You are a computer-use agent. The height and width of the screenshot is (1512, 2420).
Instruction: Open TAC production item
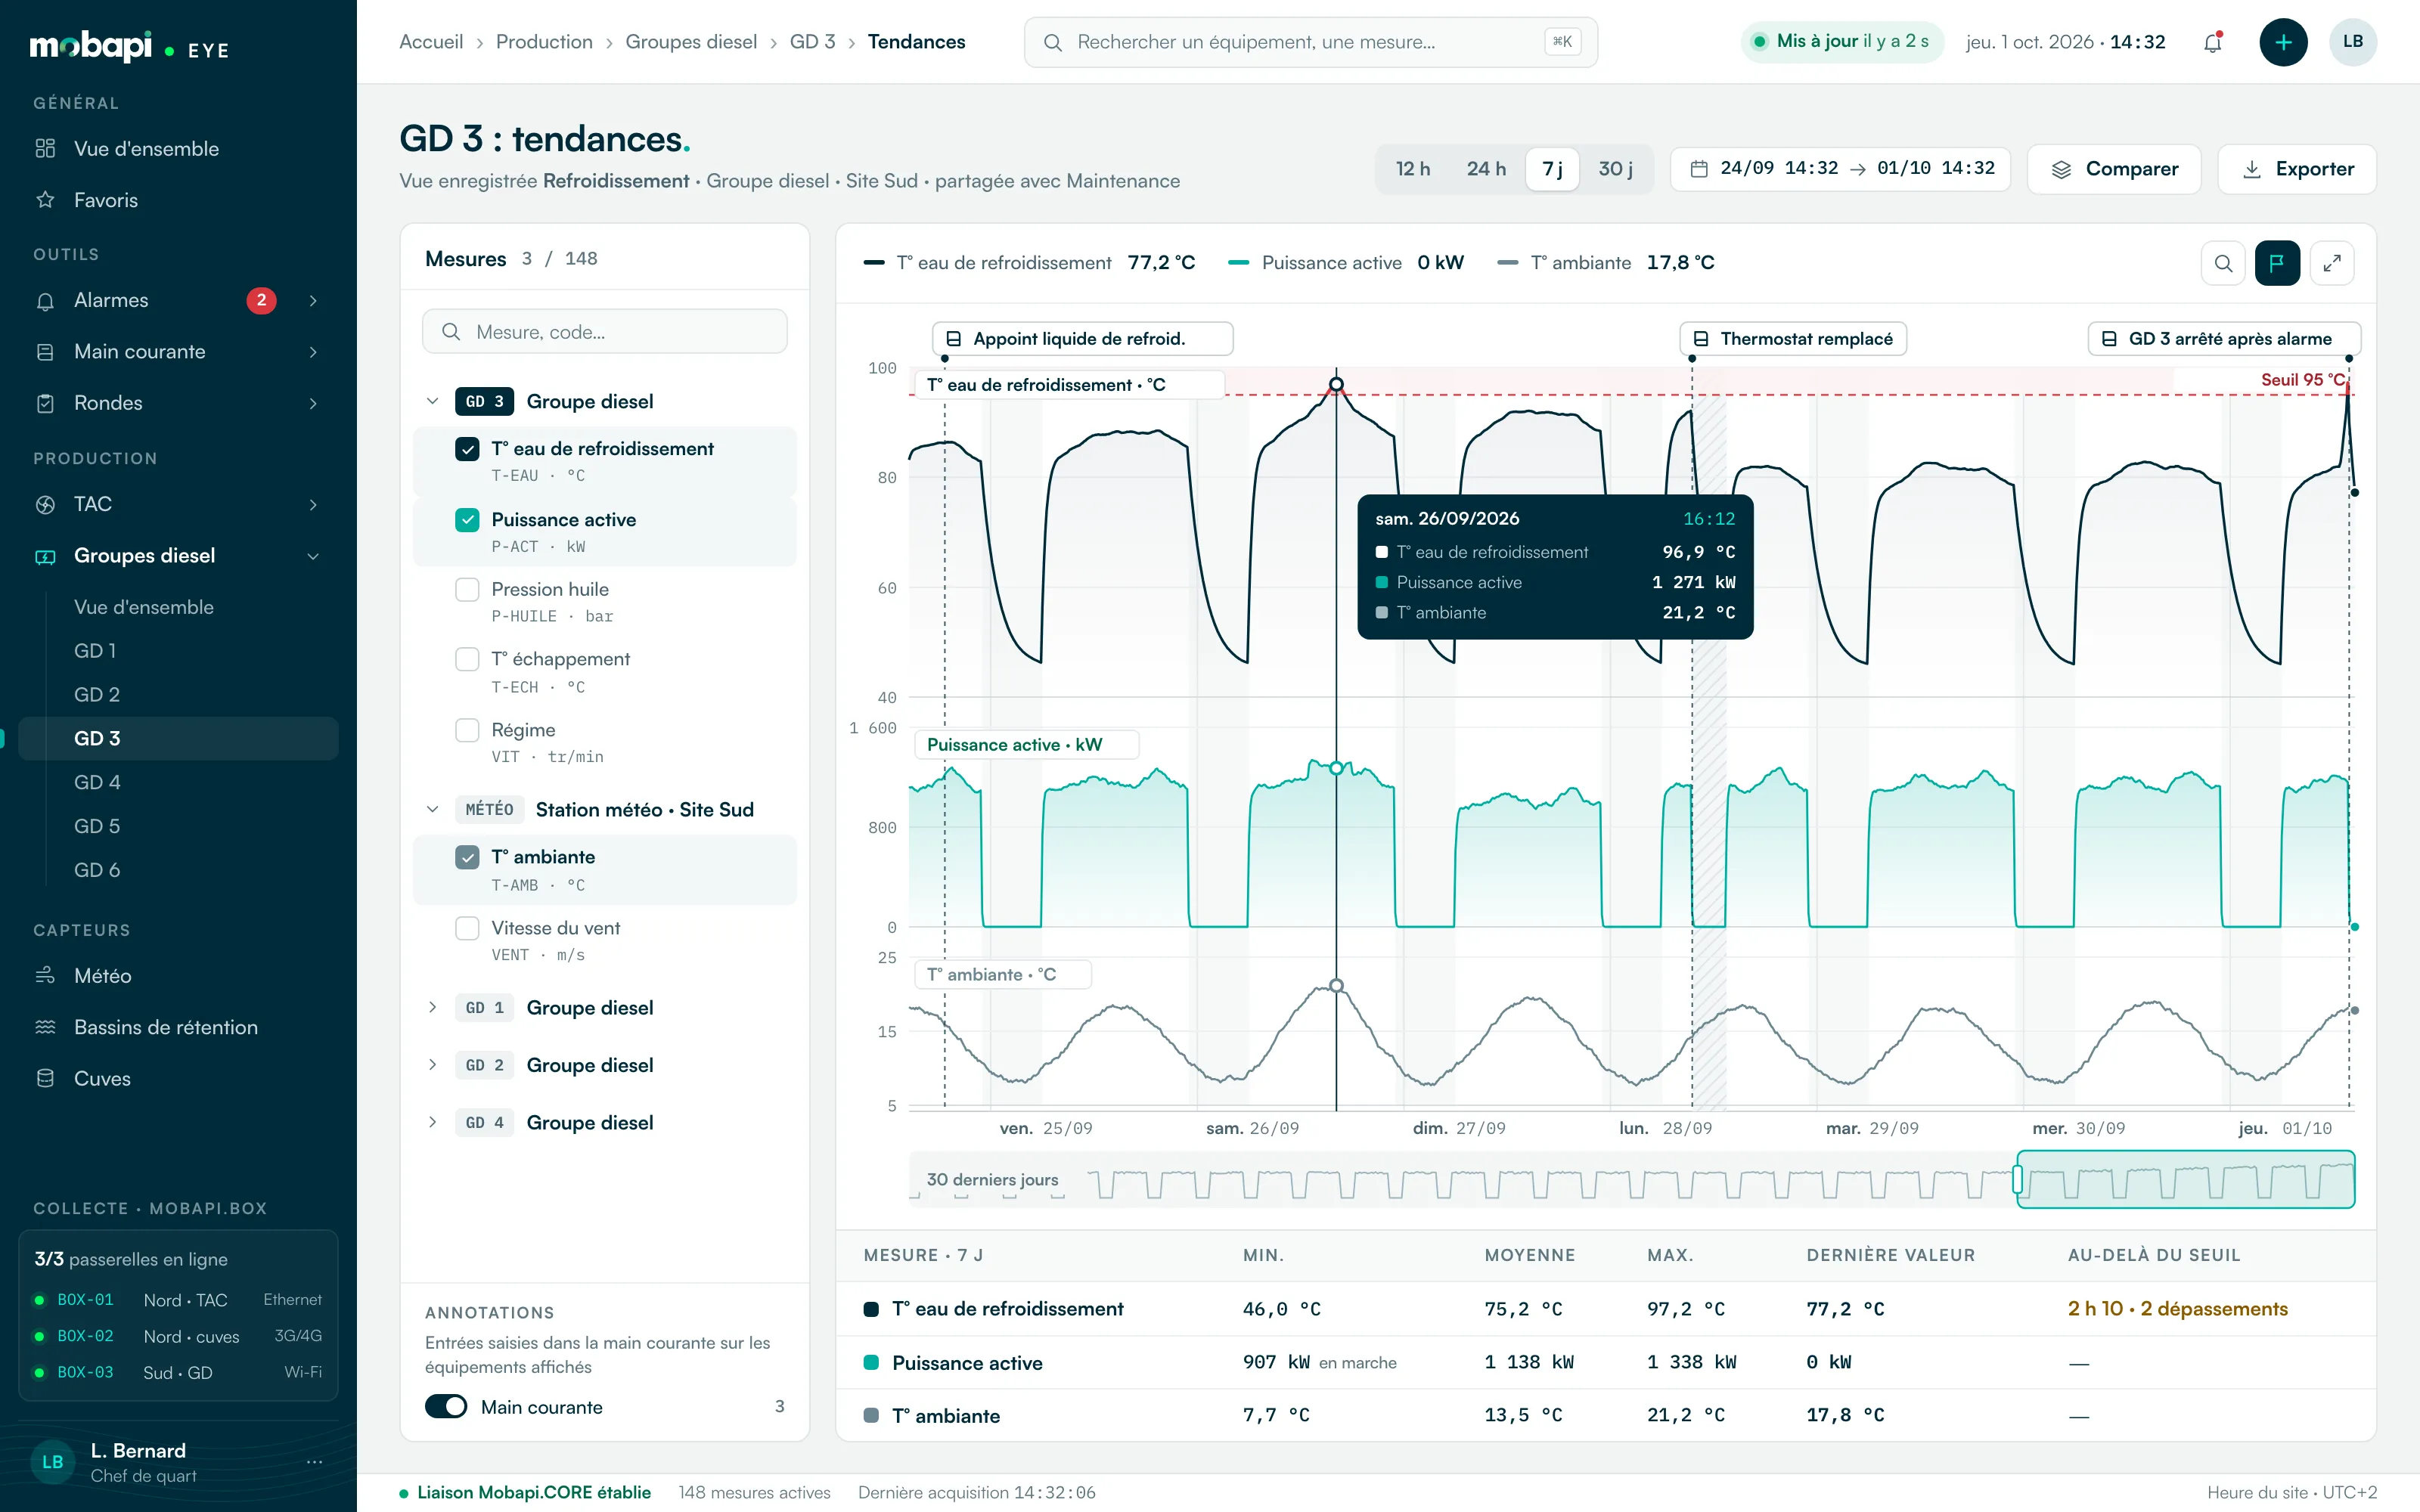[x=178, y=504]
